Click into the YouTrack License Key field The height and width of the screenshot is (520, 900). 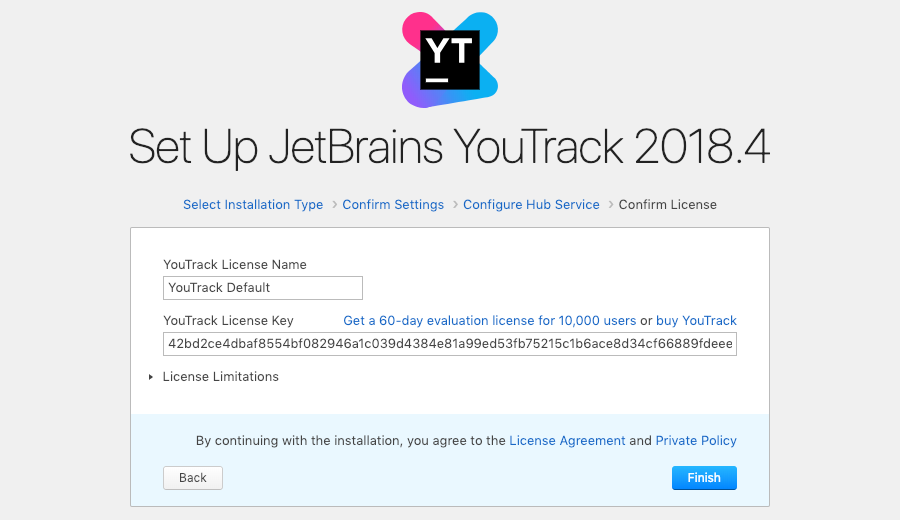coord(450,344)
